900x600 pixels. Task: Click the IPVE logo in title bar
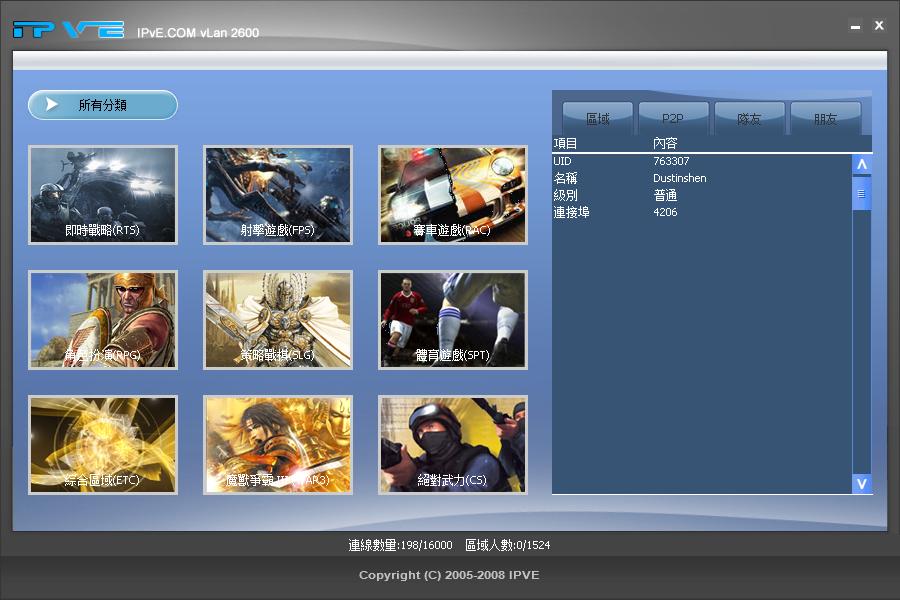68,29
